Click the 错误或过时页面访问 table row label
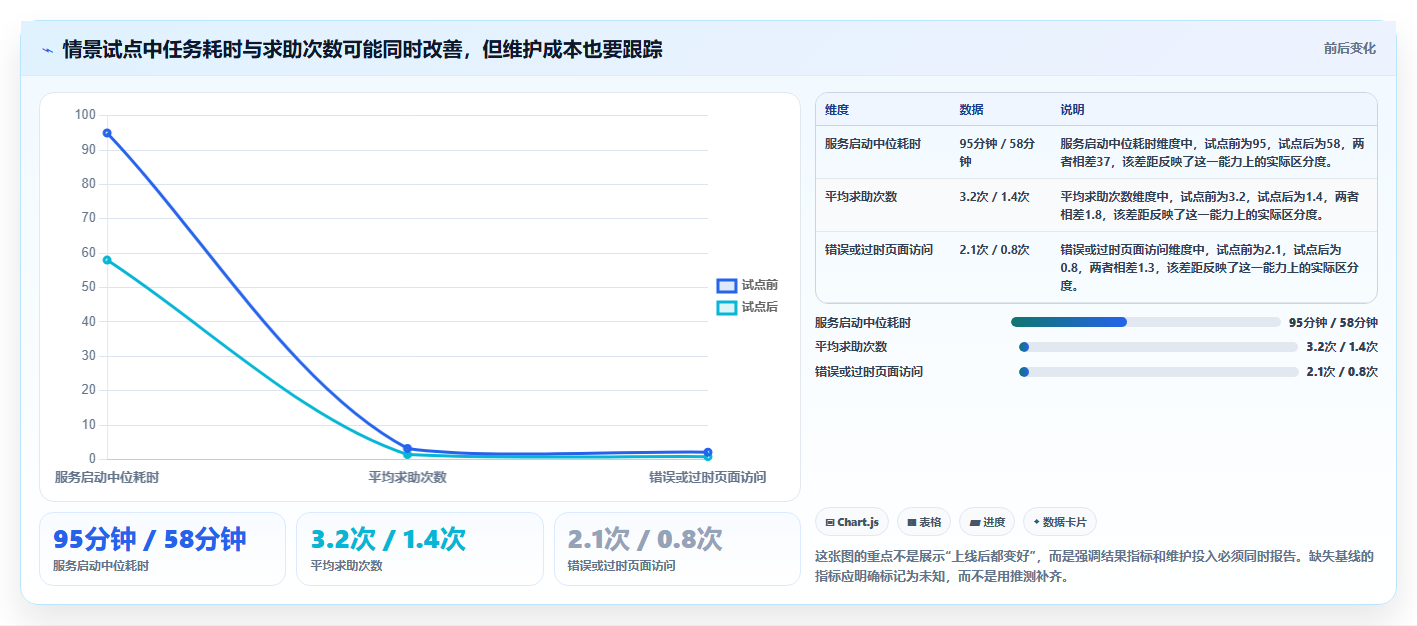 coord(879,250)
